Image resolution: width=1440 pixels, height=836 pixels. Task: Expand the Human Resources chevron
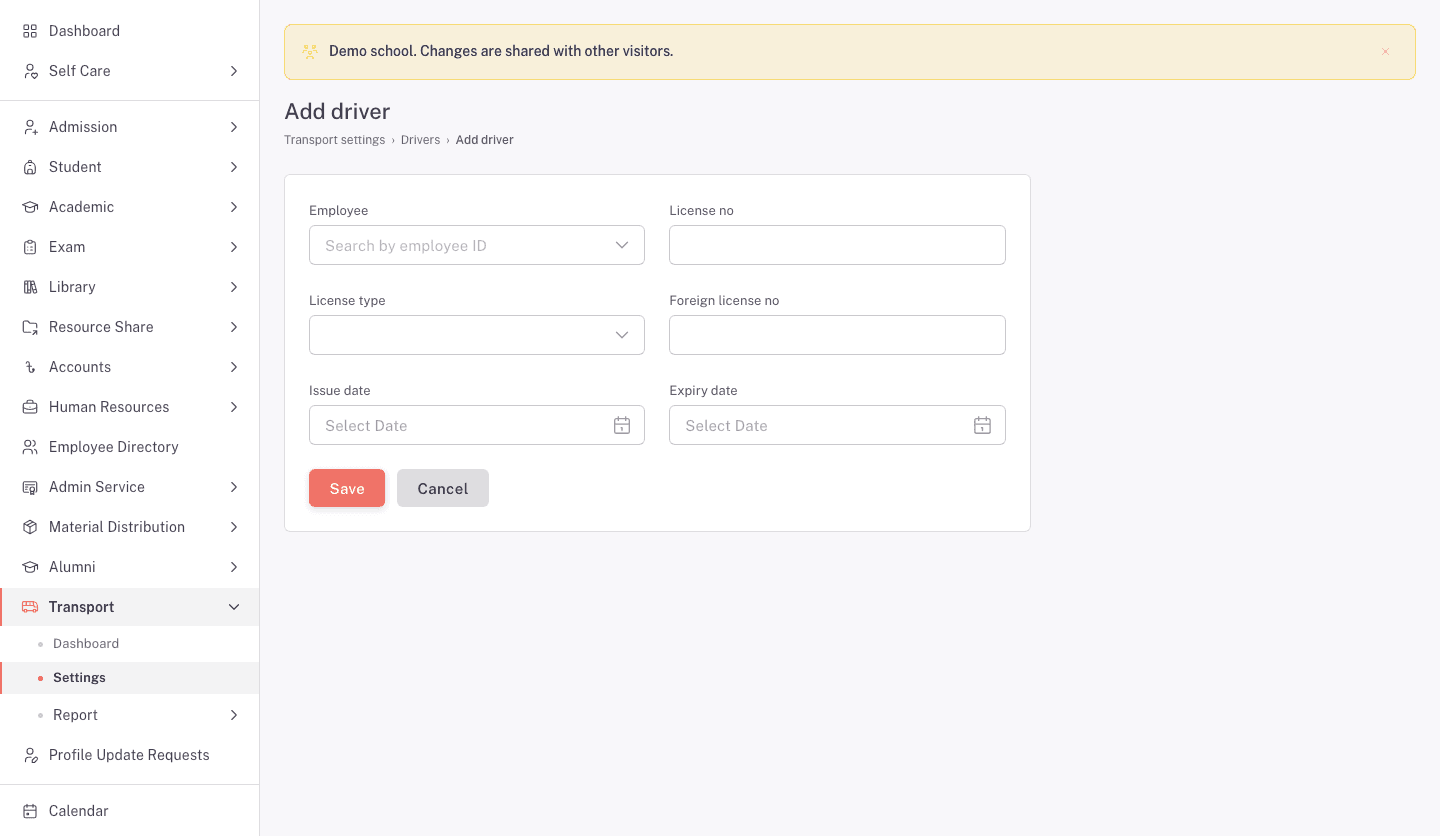tap(234, 407)
